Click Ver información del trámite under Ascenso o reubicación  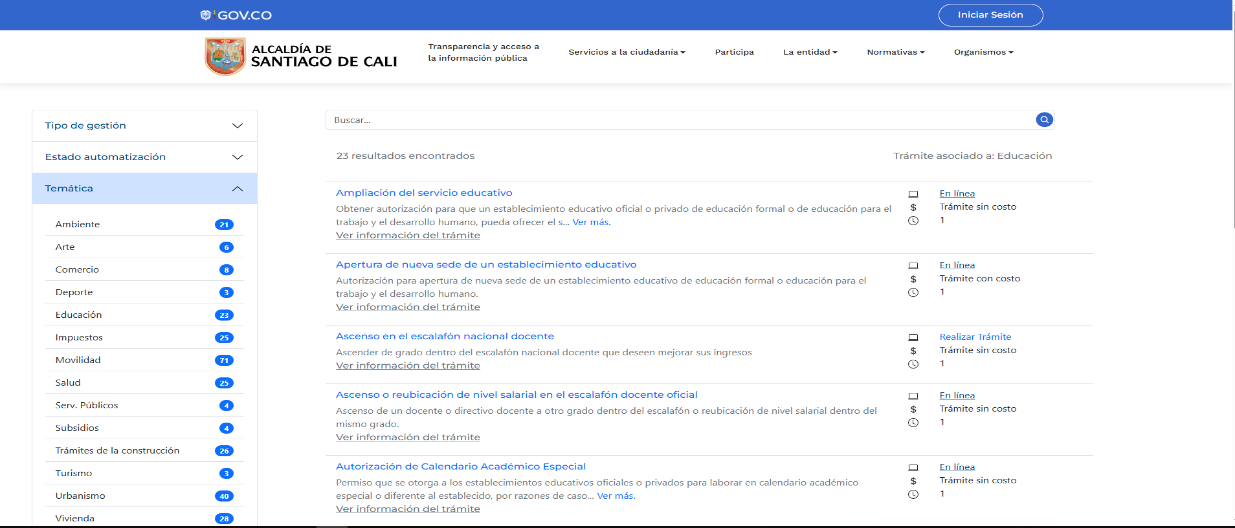[408, 437]
